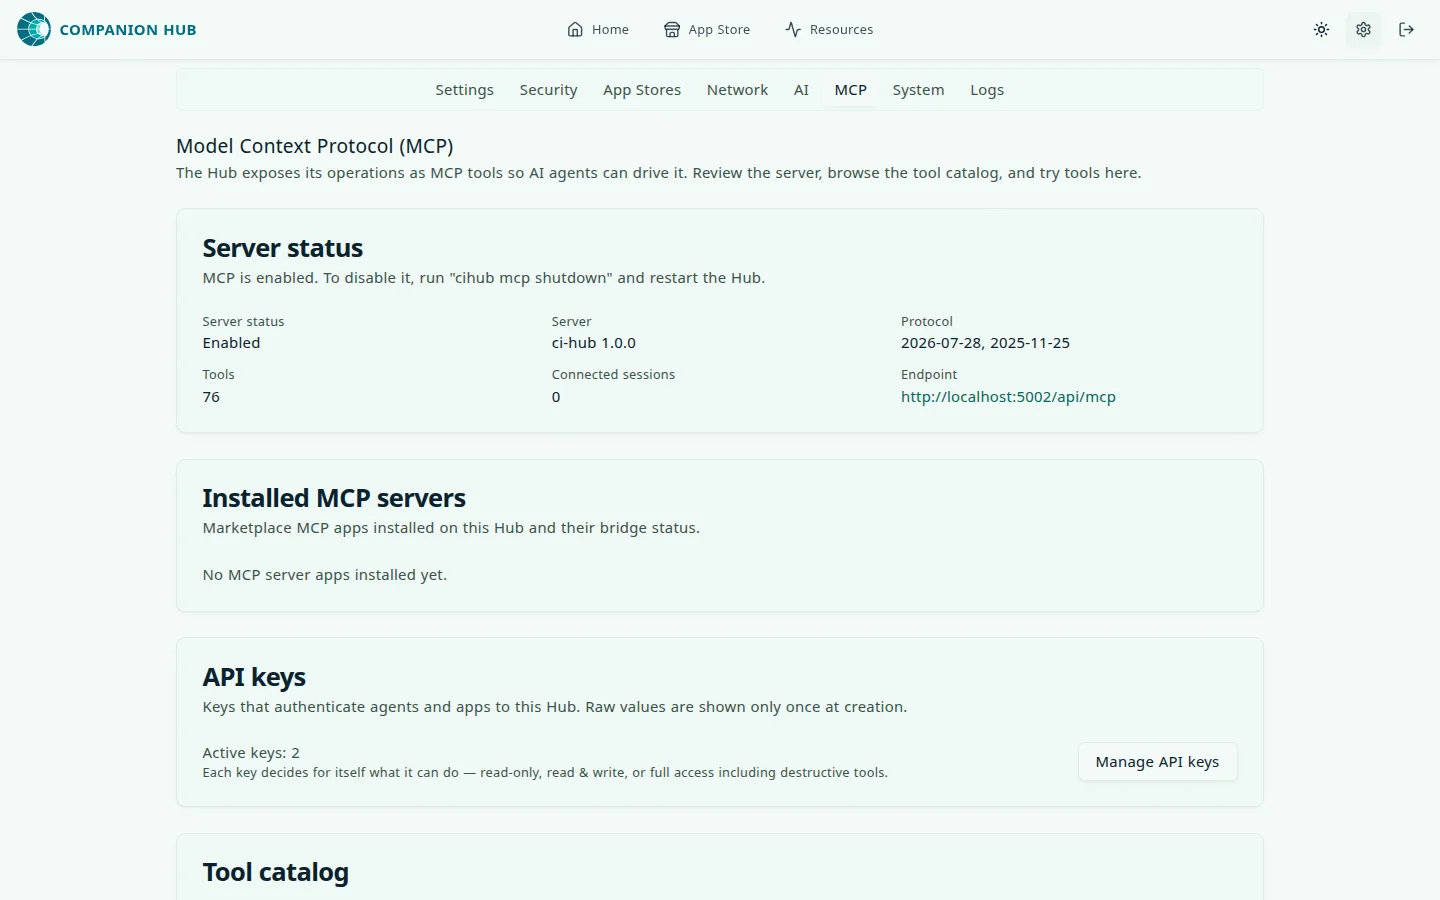The image size is (1440, 900).
Task: Open settings via the gear icon
Action: pyautogui.click(x=1363, y=30)
